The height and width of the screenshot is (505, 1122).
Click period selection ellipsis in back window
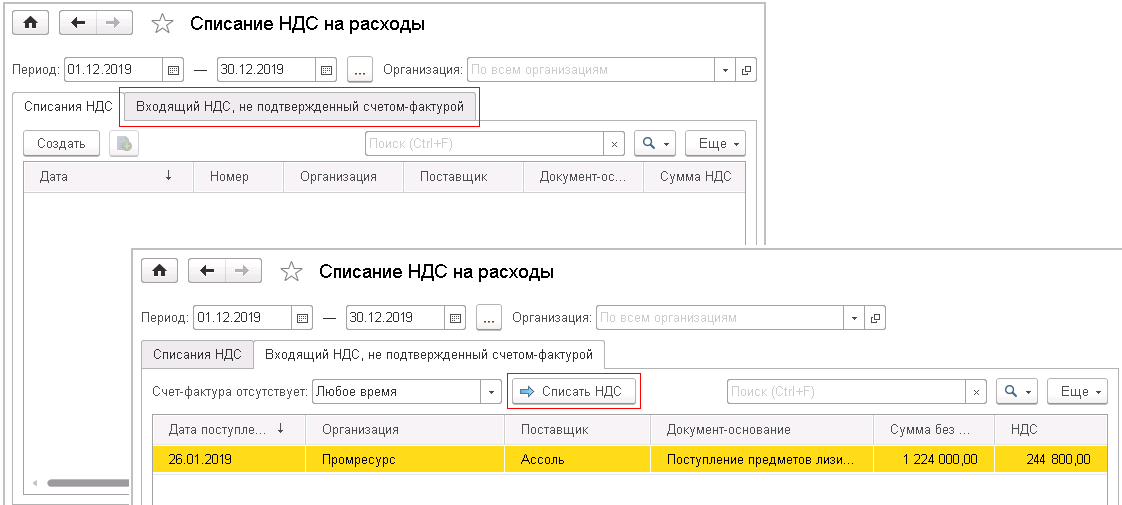(x=360, y=70)
